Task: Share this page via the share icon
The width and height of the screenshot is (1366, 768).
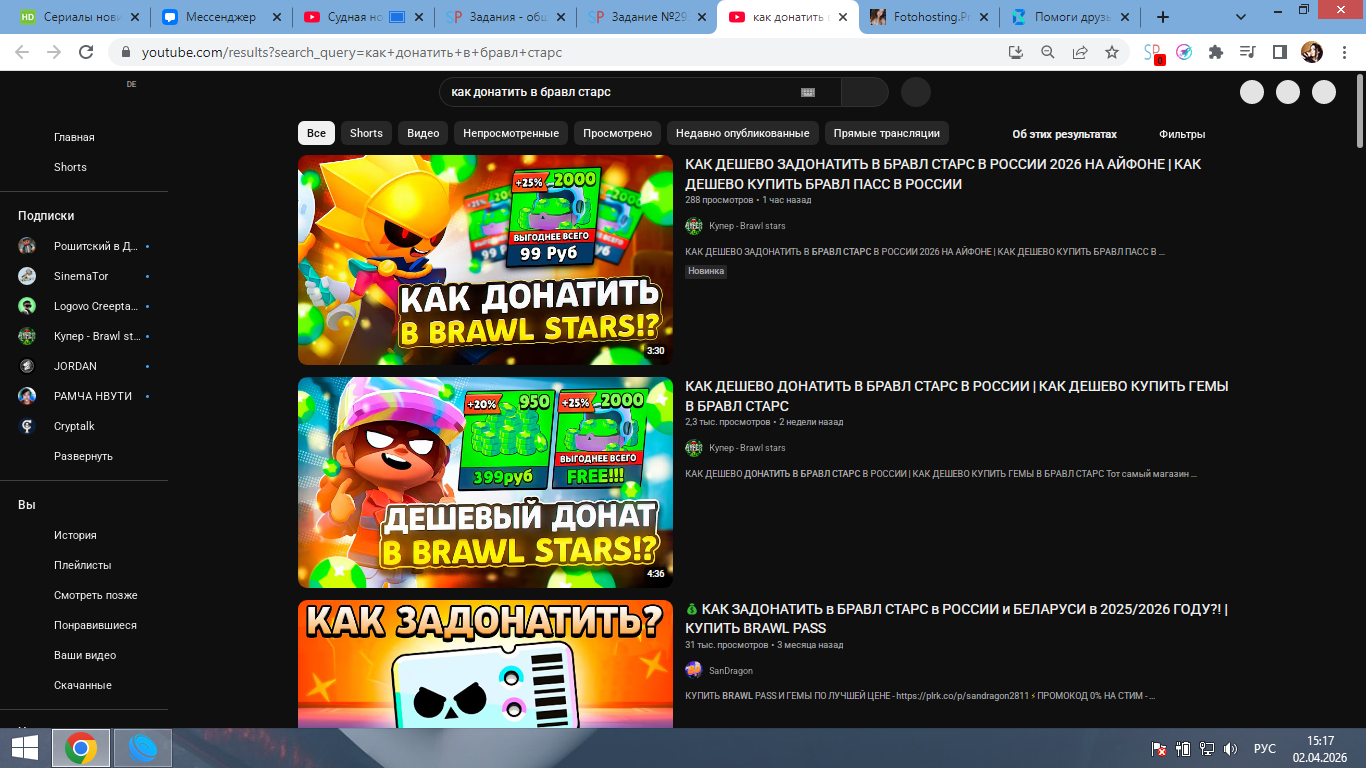Action: point(1080,52)
